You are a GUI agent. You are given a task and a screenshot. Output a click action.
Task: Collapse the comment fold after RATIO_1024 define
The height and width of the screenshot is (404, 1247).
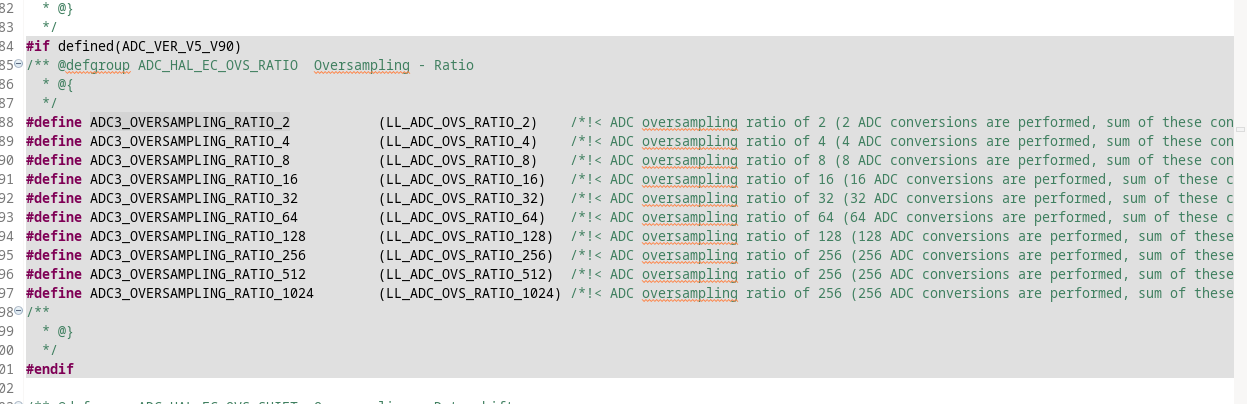19,312
